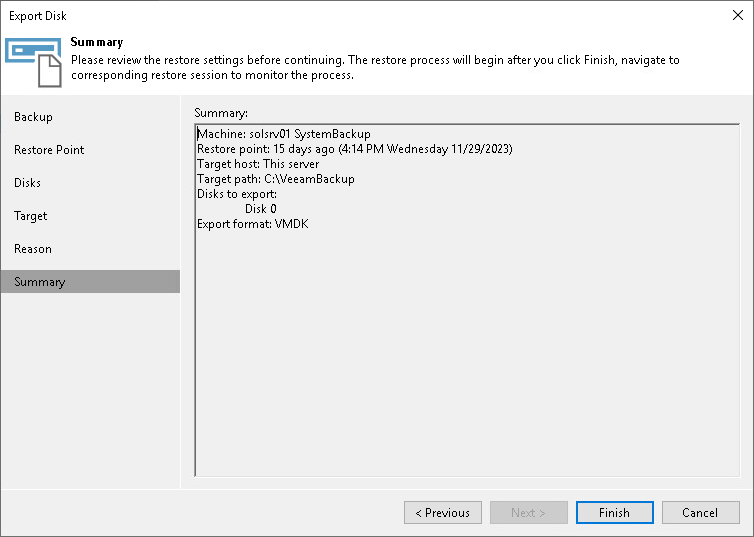Click the Export Disk wizard icon
This screenshot has height=537, width=754.
click(34, 62)
